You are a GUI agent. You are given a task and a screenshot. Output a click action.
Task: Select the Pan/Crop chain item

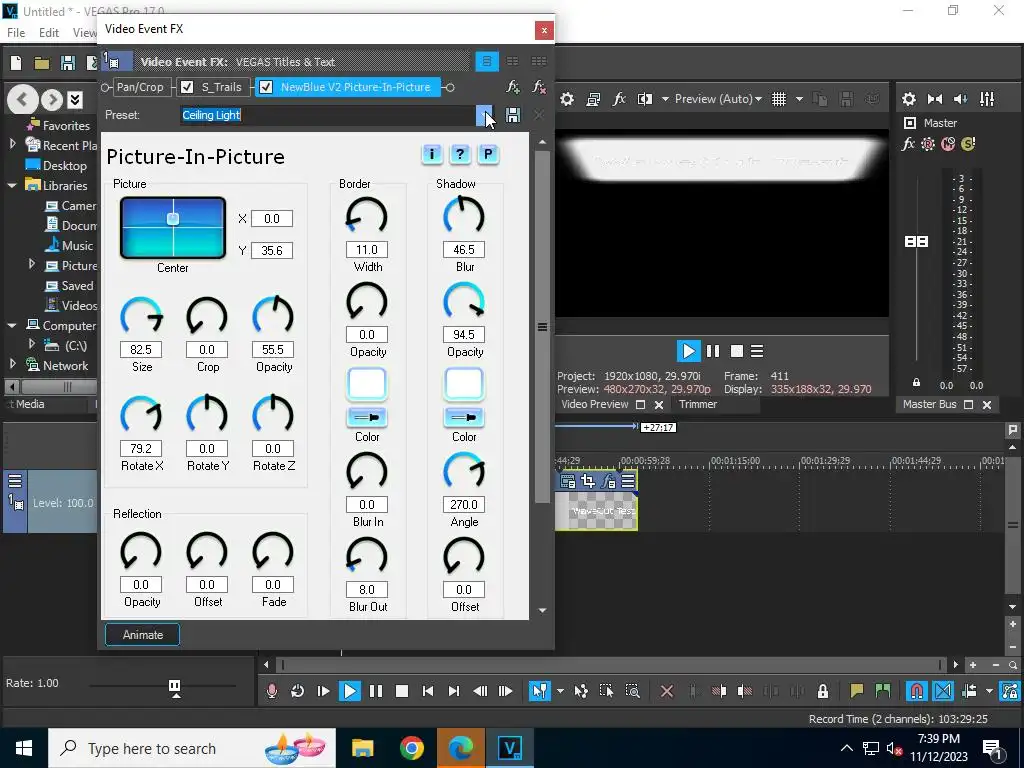pyautogui.click(x=140, y=87)
